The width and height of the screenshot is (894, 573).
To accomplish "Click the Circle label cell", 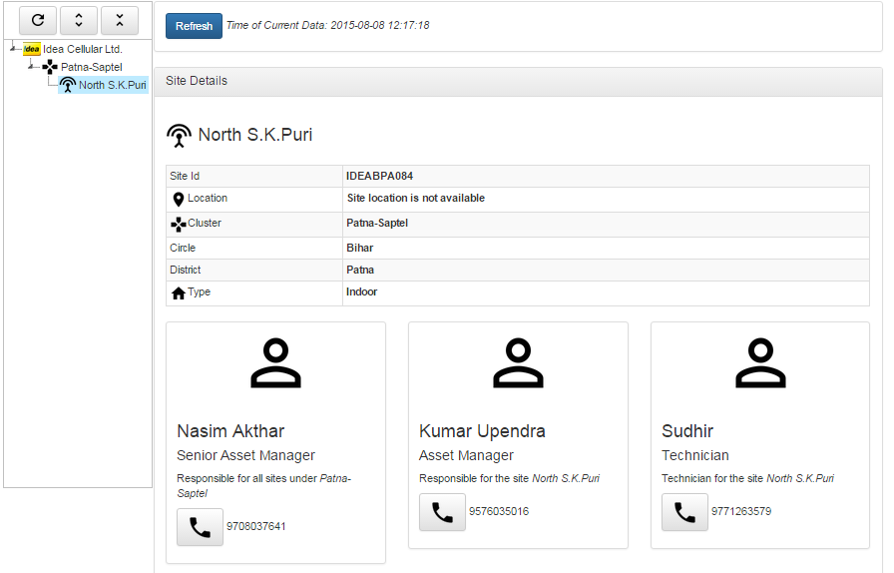I will 254,248.
